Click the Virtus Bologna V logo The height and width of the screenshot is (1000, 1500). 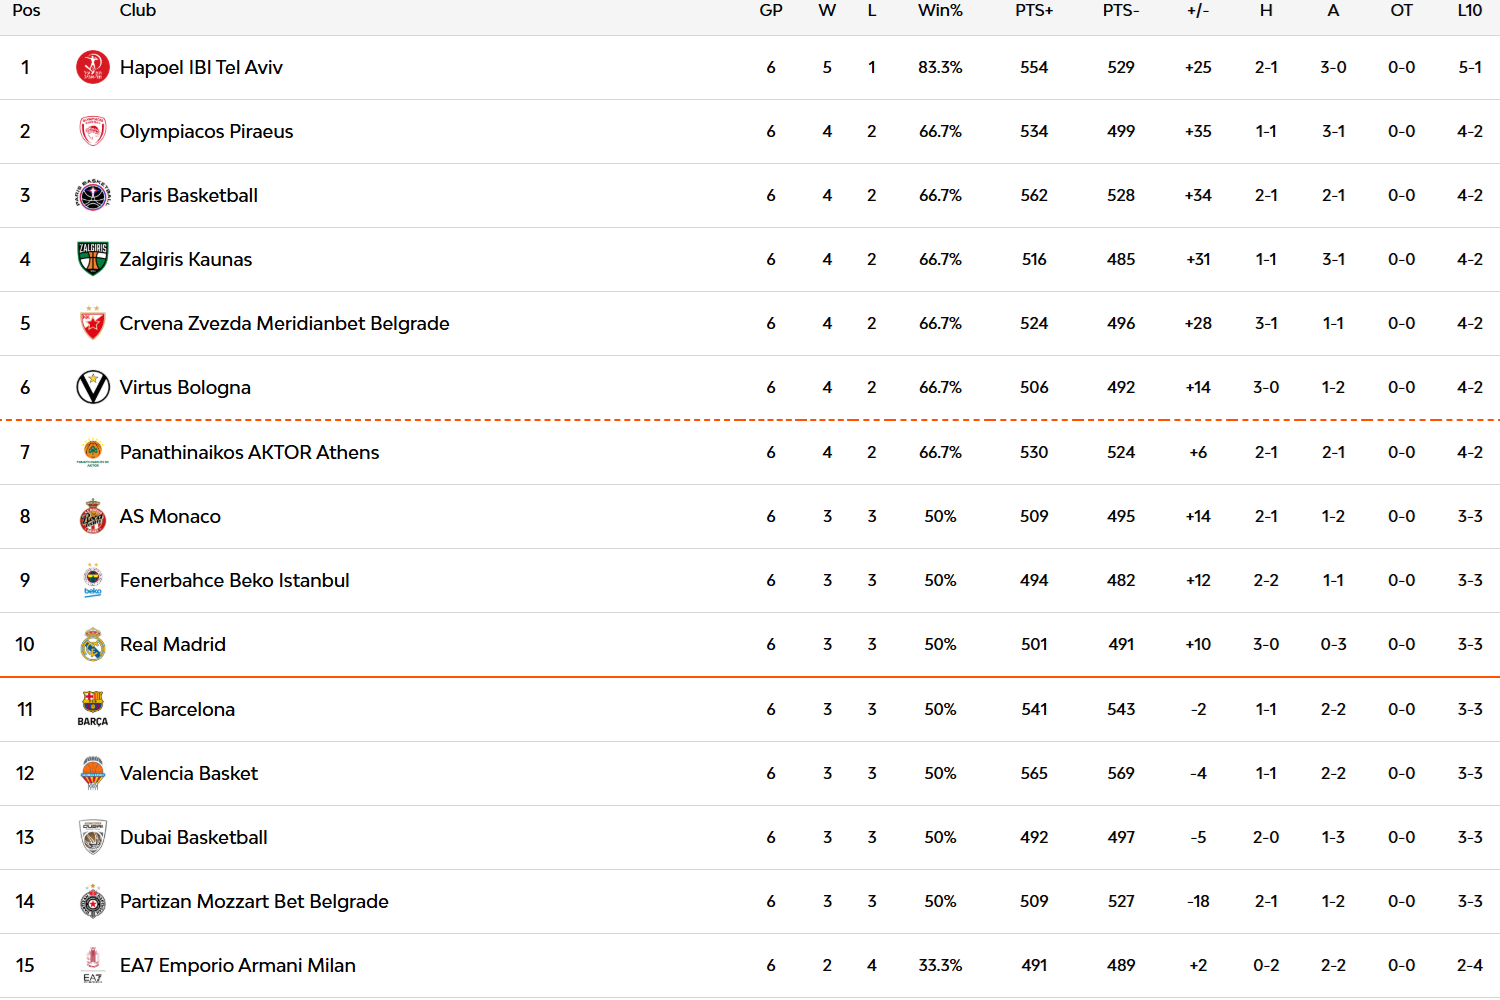[x=93, y=387]
